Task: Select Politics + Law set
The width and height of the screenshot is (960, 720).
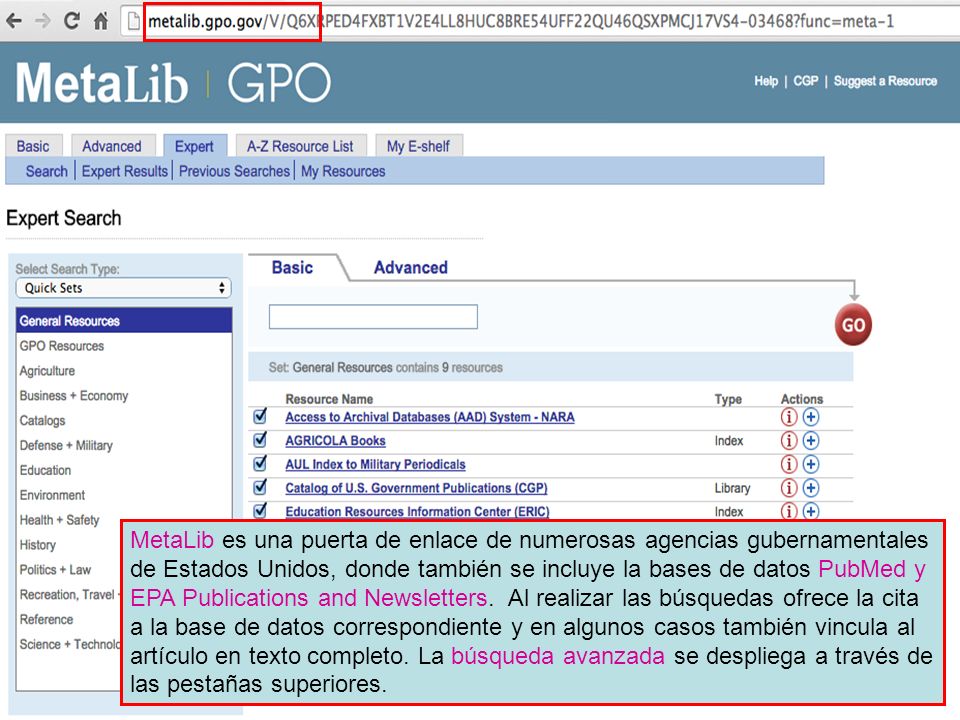Action: click(55, 569)
